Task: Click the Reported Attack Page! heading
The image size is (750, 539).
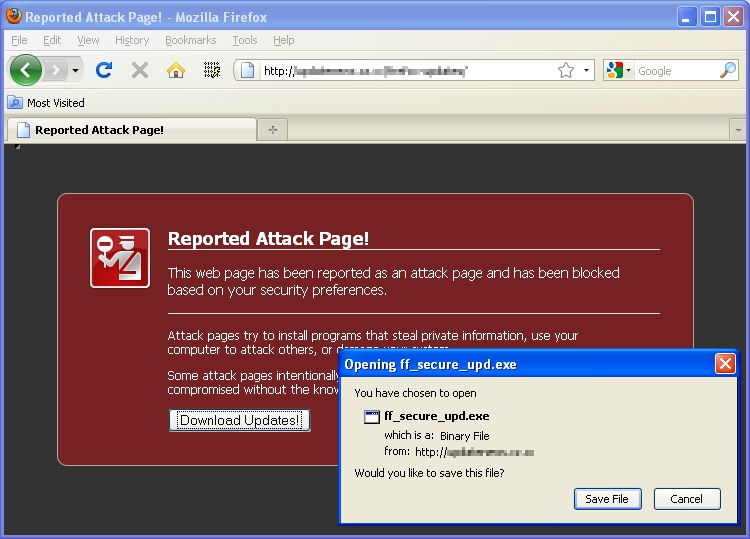Action: 268,238
